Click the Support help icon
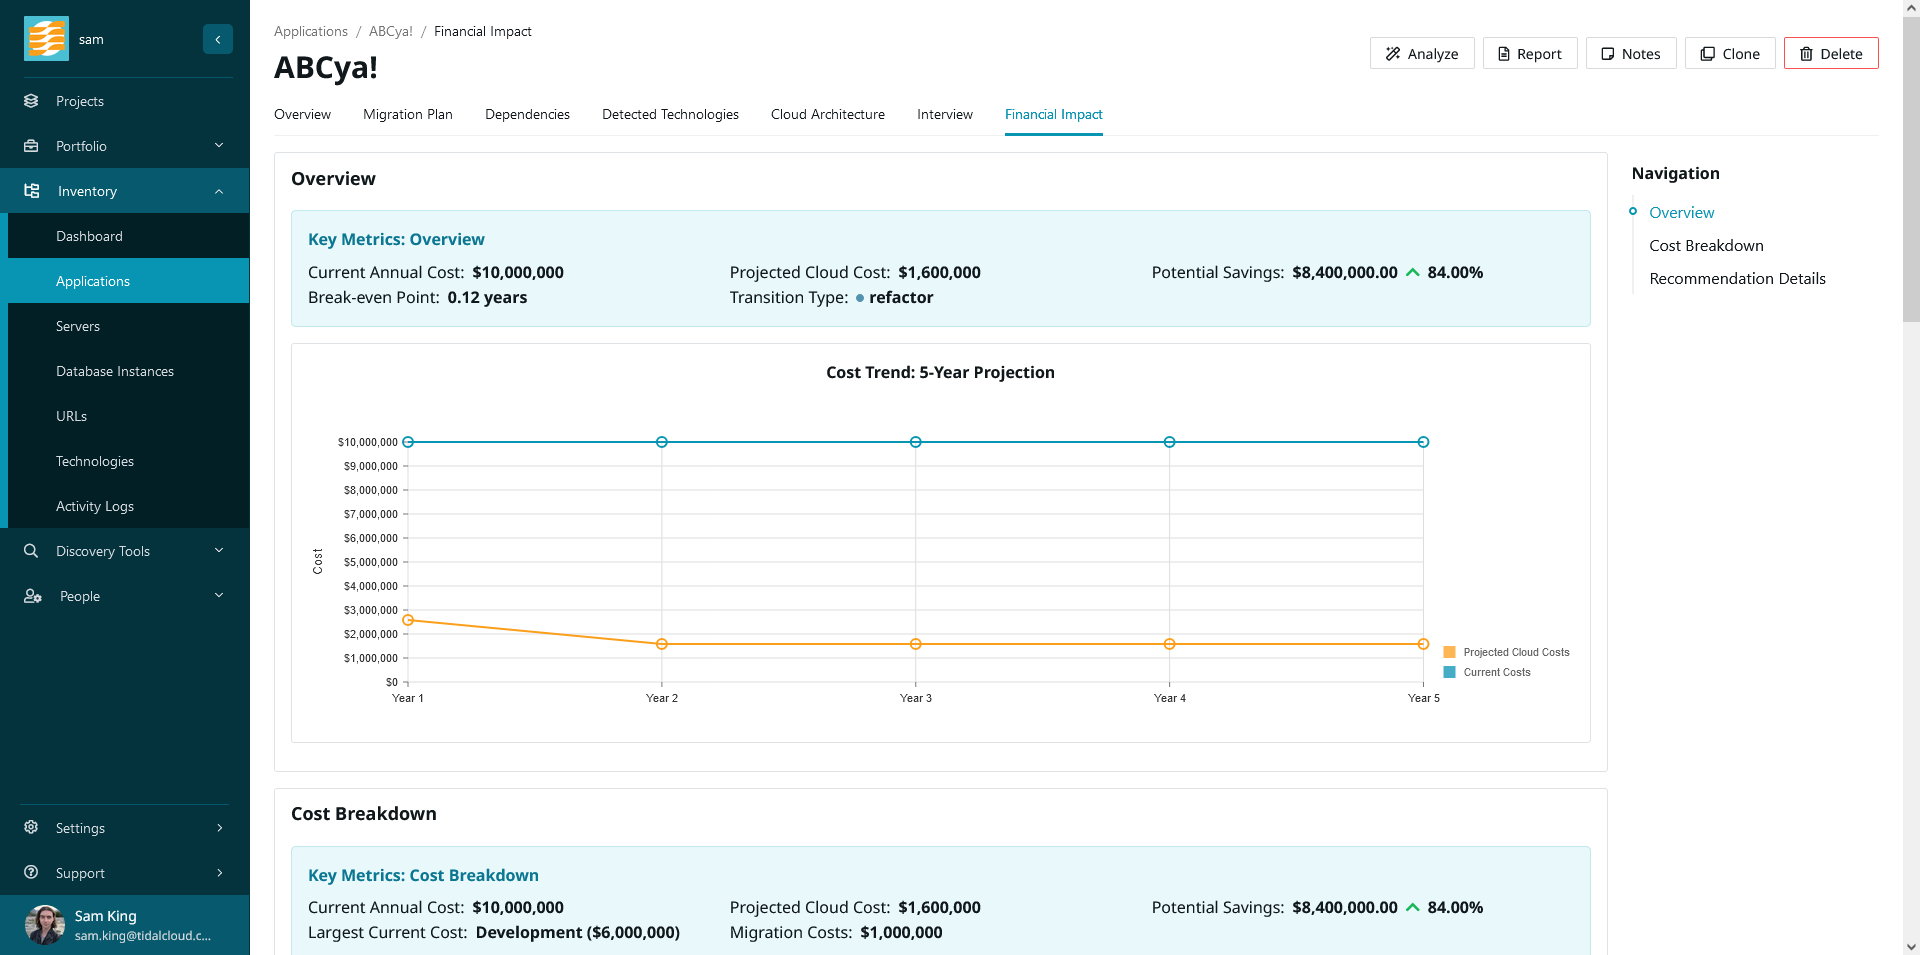The height and width of the screenshot is (955, 1920). point(31,873)
